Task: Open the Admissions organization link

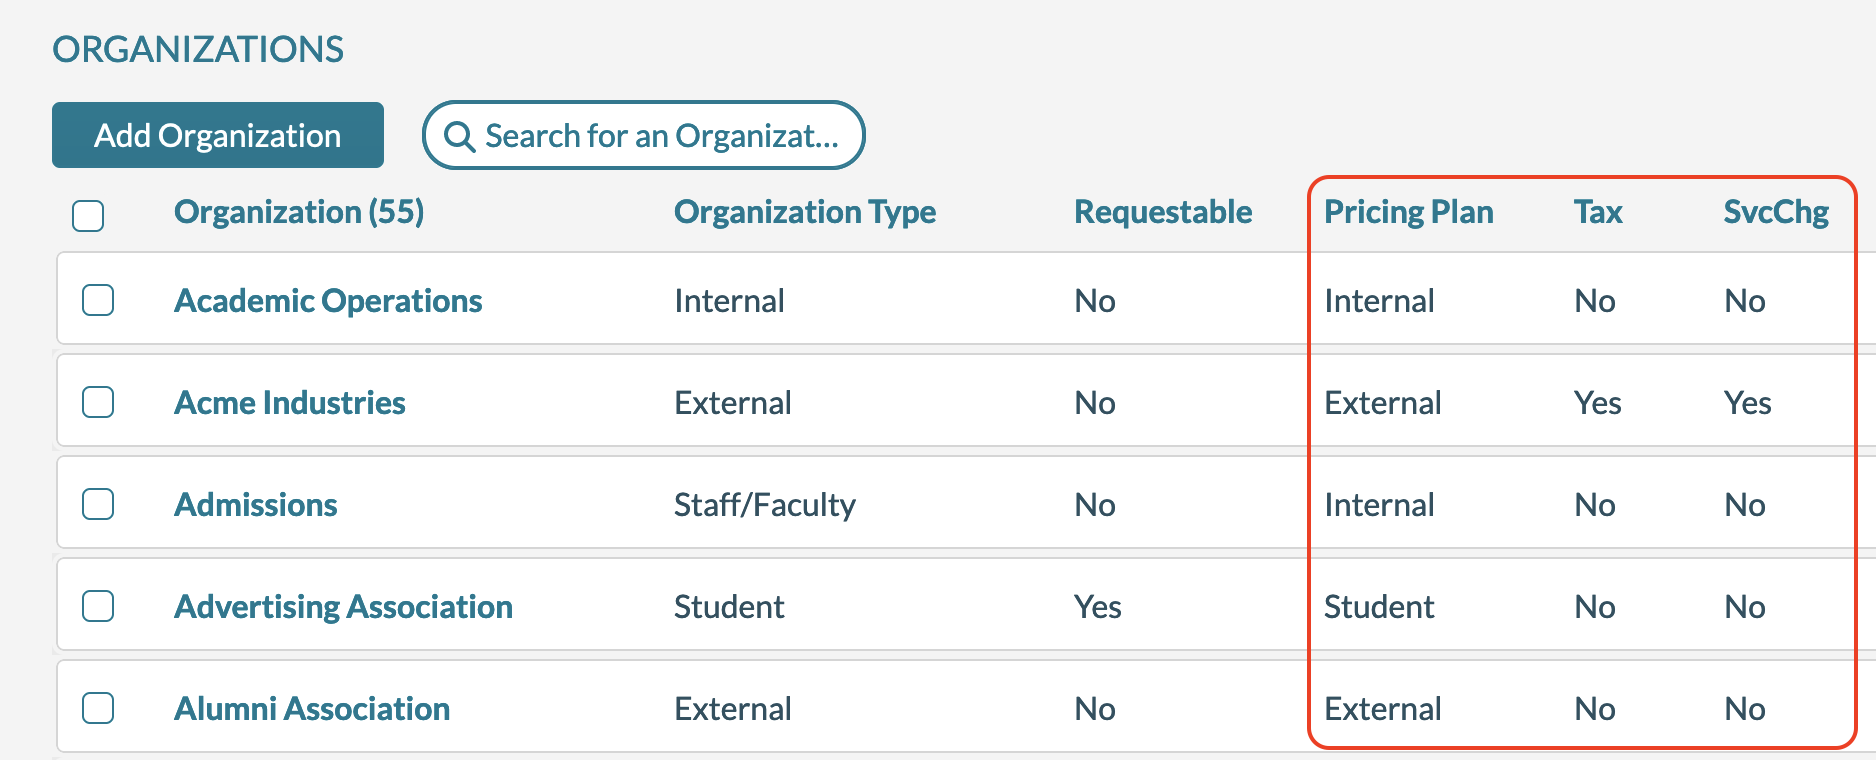Action: click(256, 505)
